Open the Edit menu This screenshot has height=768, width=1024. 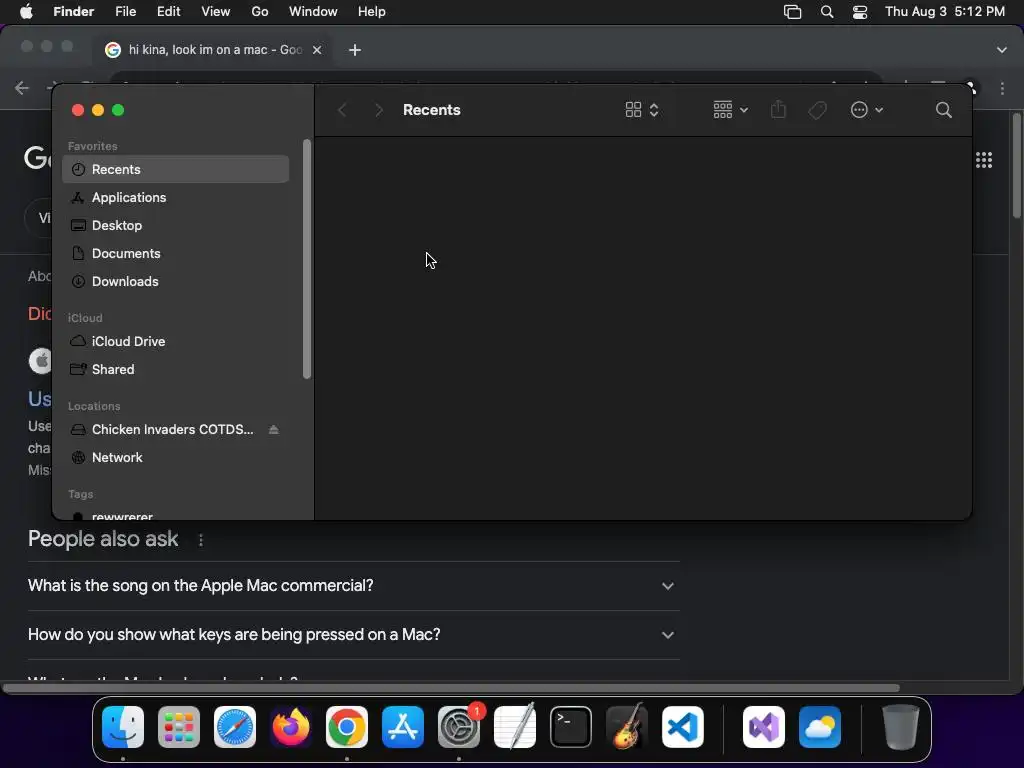(168, 12)
